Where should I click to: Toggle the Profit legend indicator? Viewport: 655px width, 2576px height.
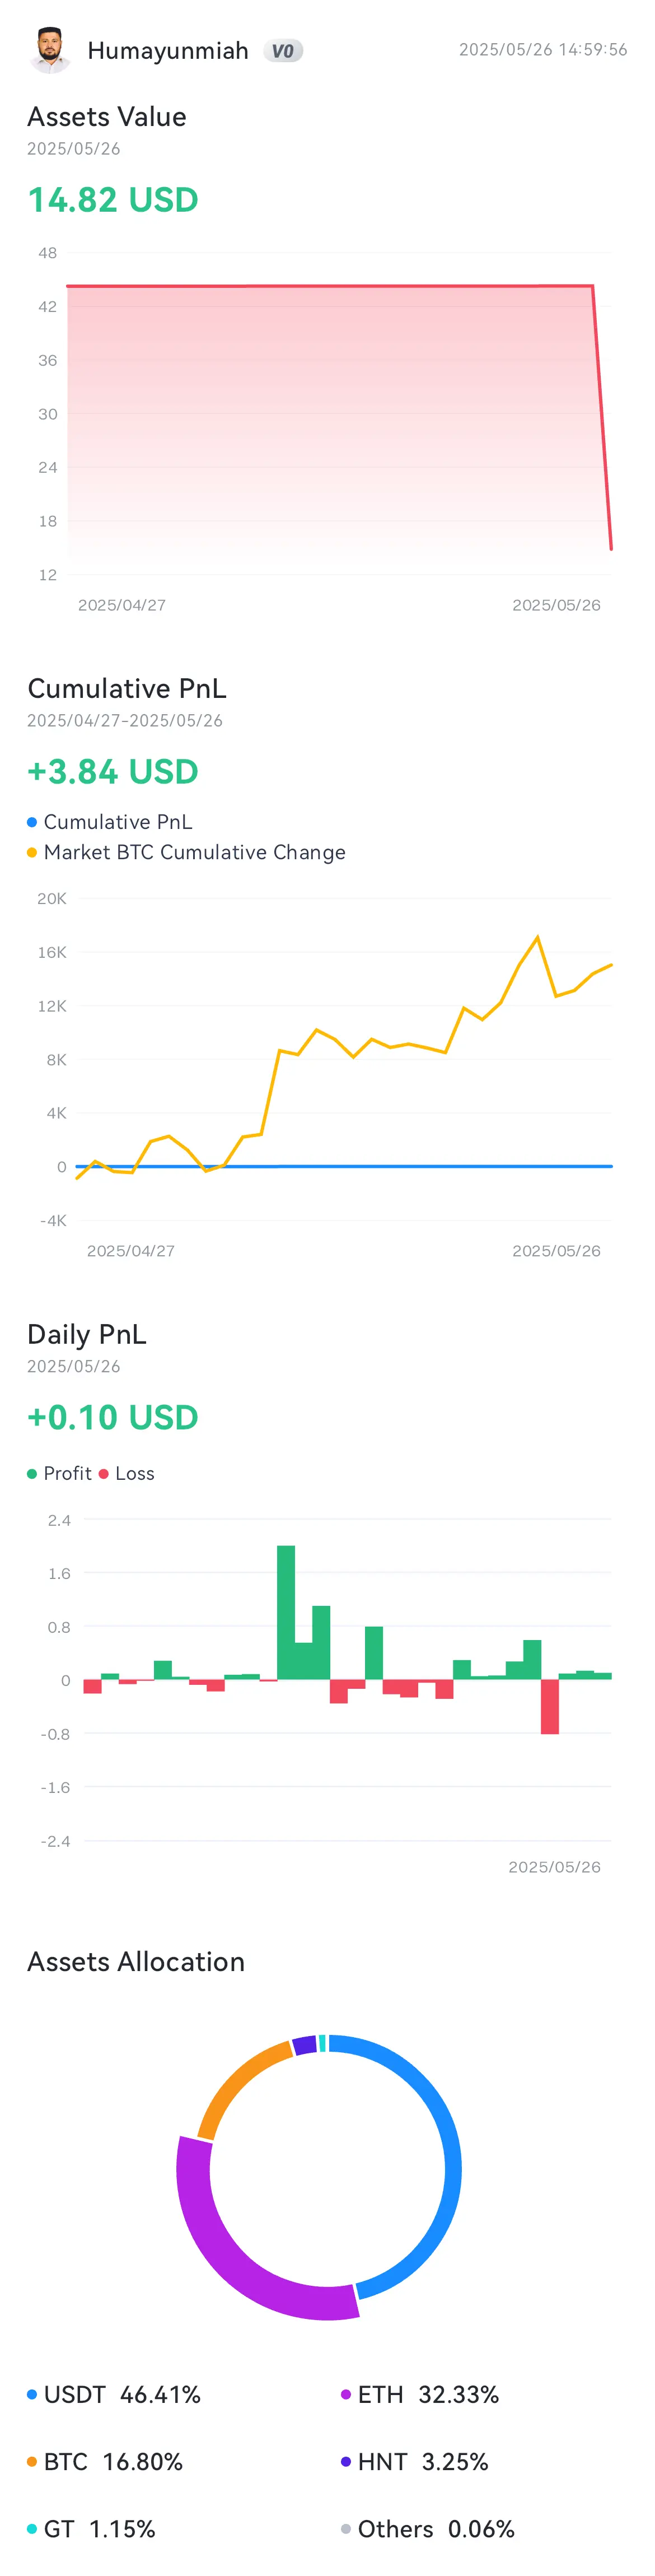coord(32,1473)
